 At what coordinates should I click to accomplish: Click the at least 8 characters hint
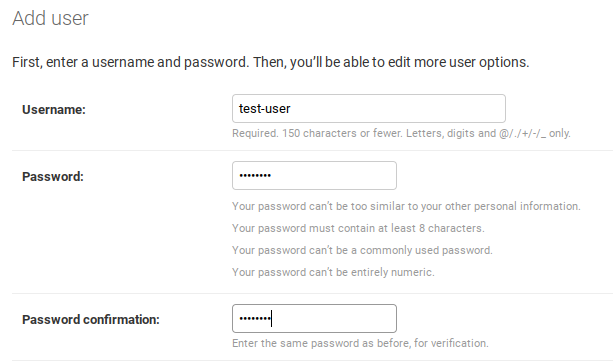coord(358,228)
